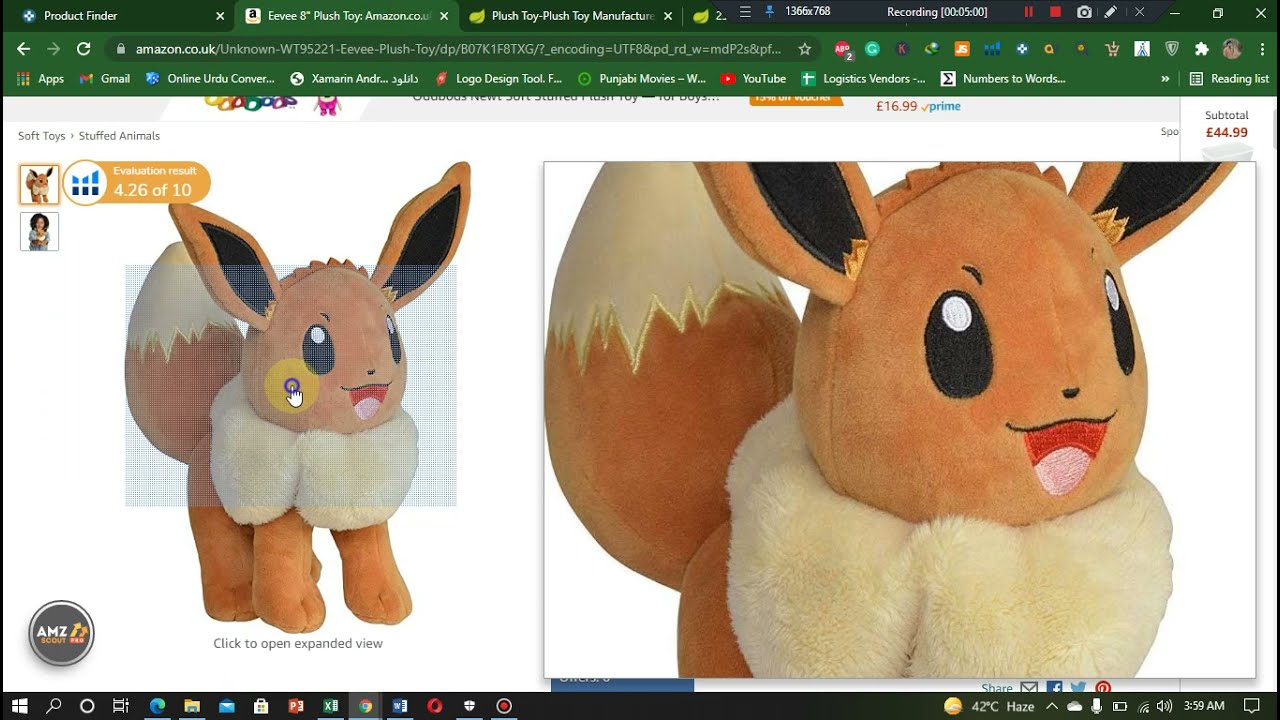The width and height of the screenshot is (1280, 720).
Task: Click the Amazon URL address bar
Action: pos(458,49)
